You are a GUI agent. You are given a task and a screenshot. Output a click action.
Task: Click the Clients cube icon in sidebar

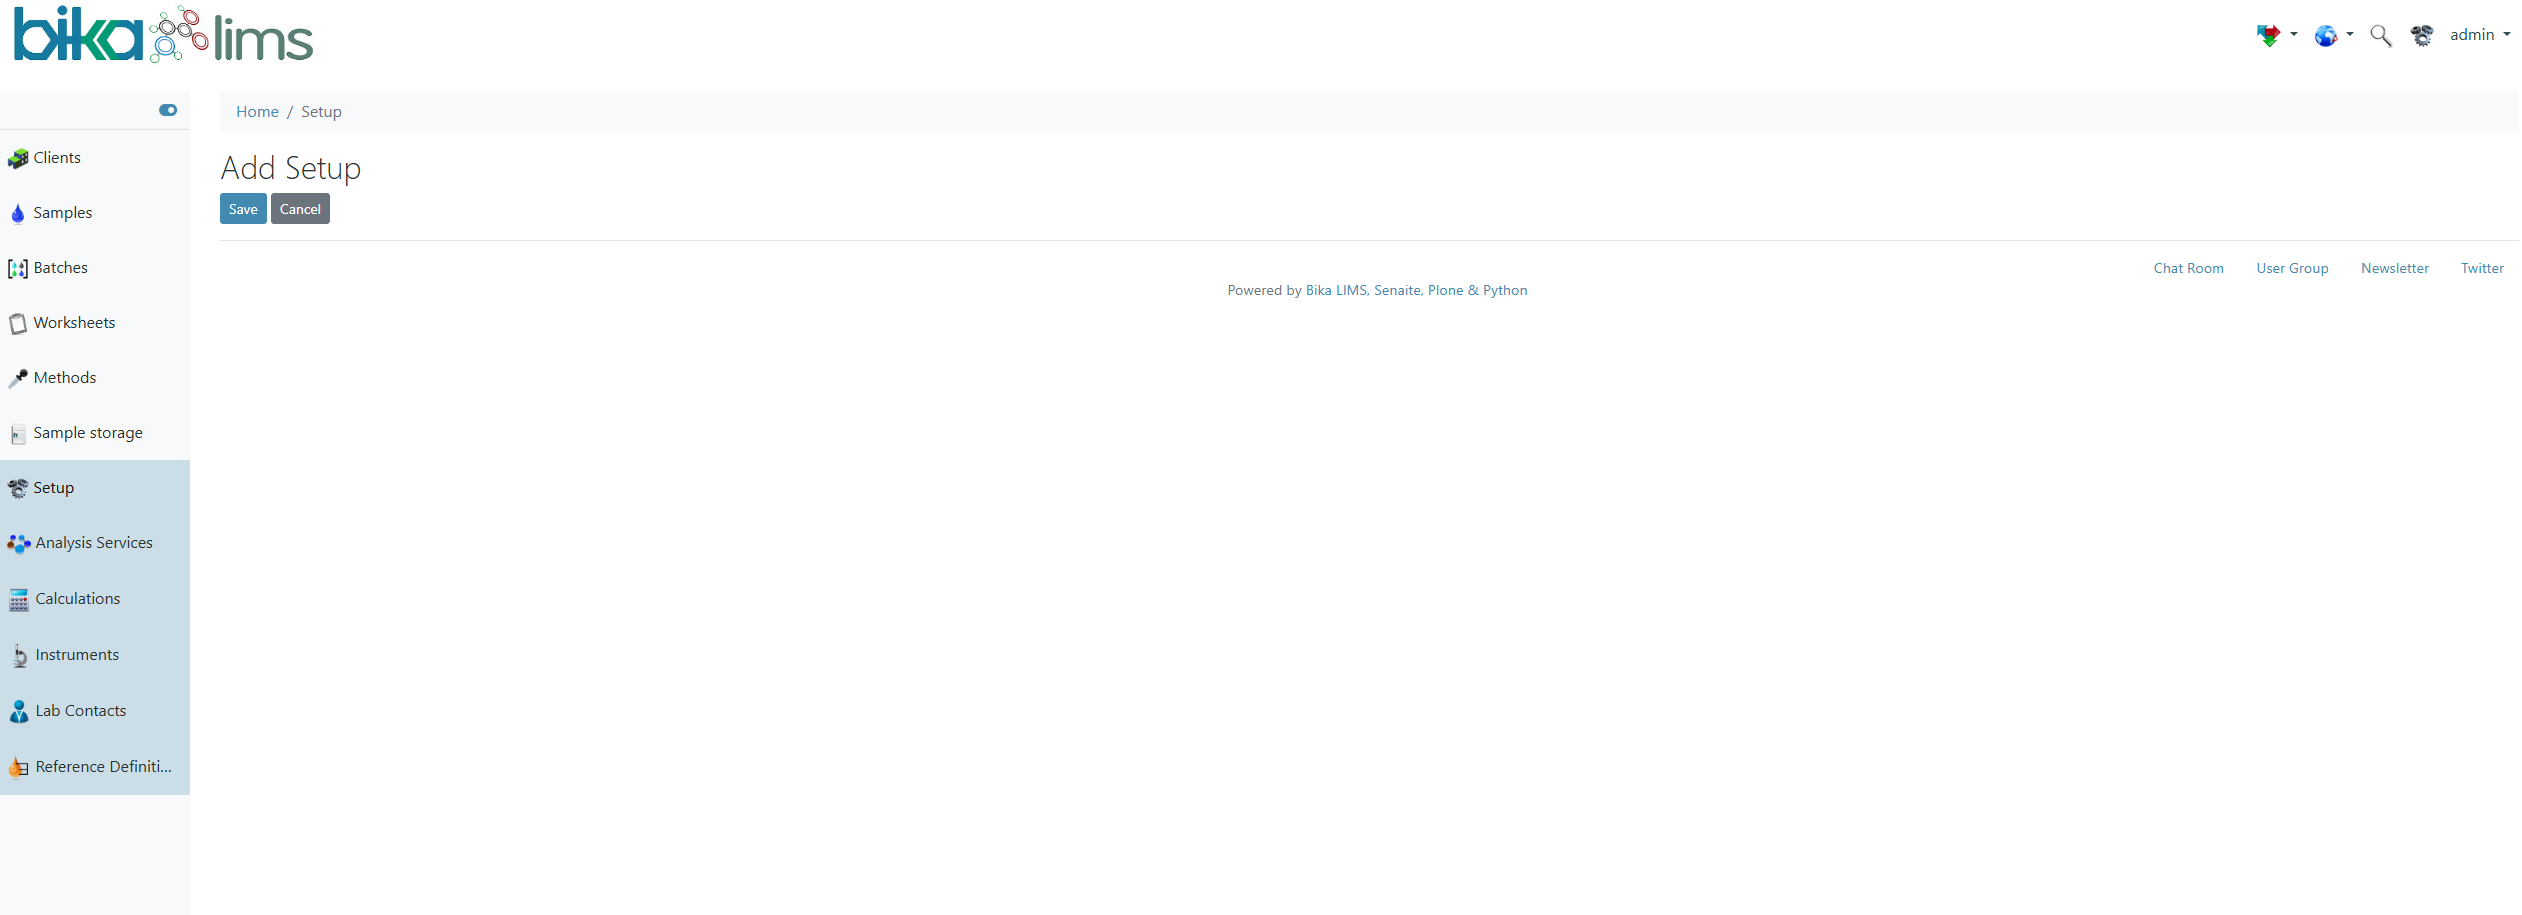coord(18,159)
